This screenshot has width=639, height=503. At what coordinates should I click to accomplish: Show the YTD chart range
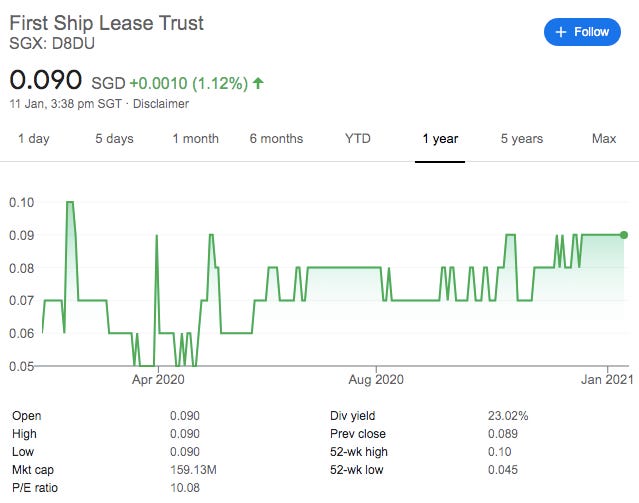click(357, 139)
